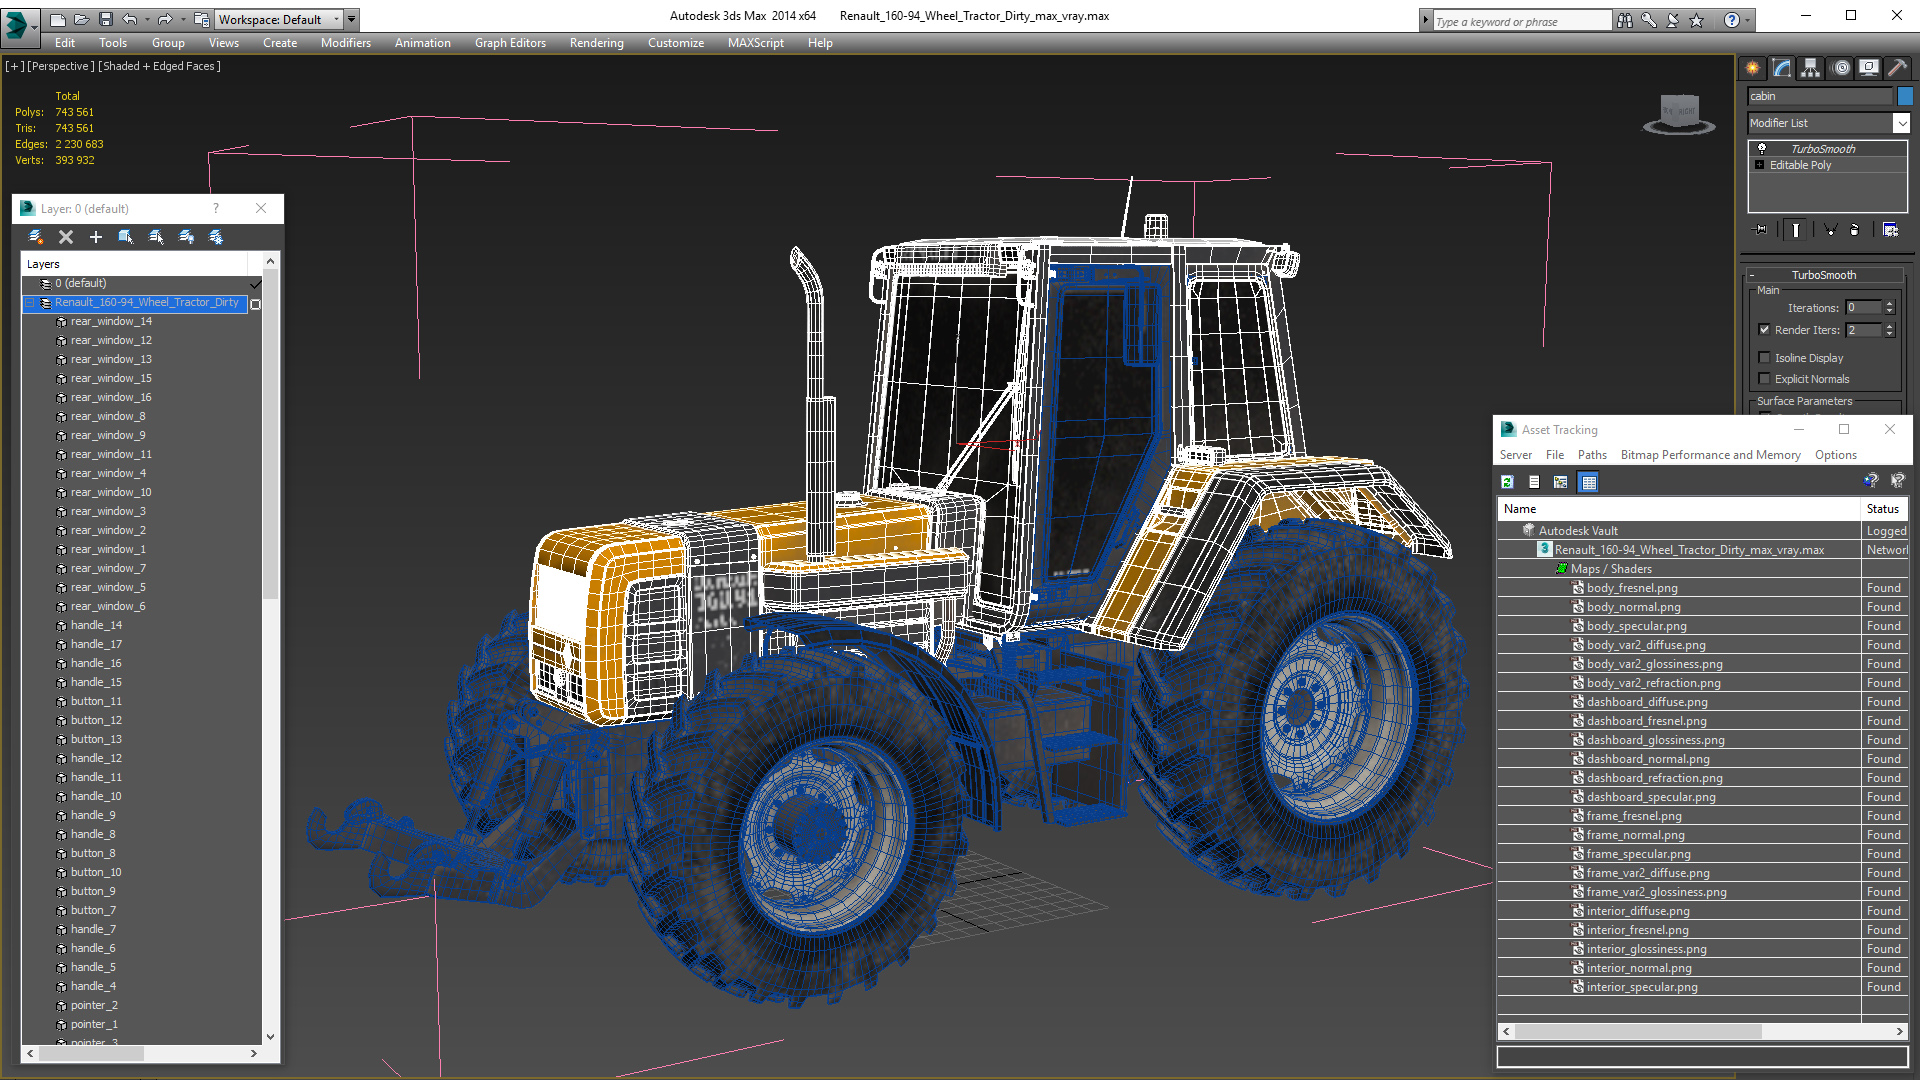Viewport: 1920px width, 1080px height.
Task: Open the Utilities hammer panel tab
Action: [x=1897, y=68]
